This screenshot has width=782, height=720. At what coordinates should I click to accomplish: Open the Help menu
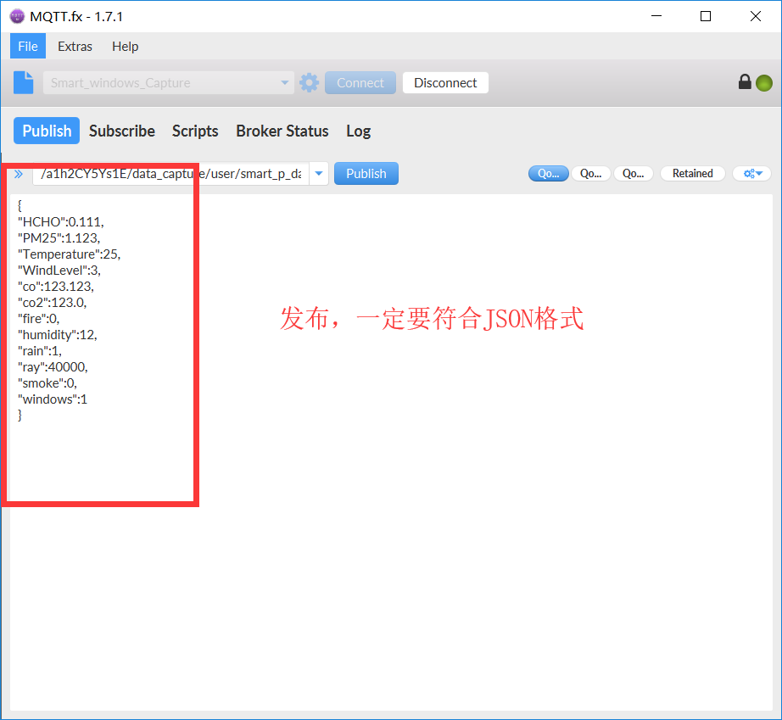pos(125,46)
